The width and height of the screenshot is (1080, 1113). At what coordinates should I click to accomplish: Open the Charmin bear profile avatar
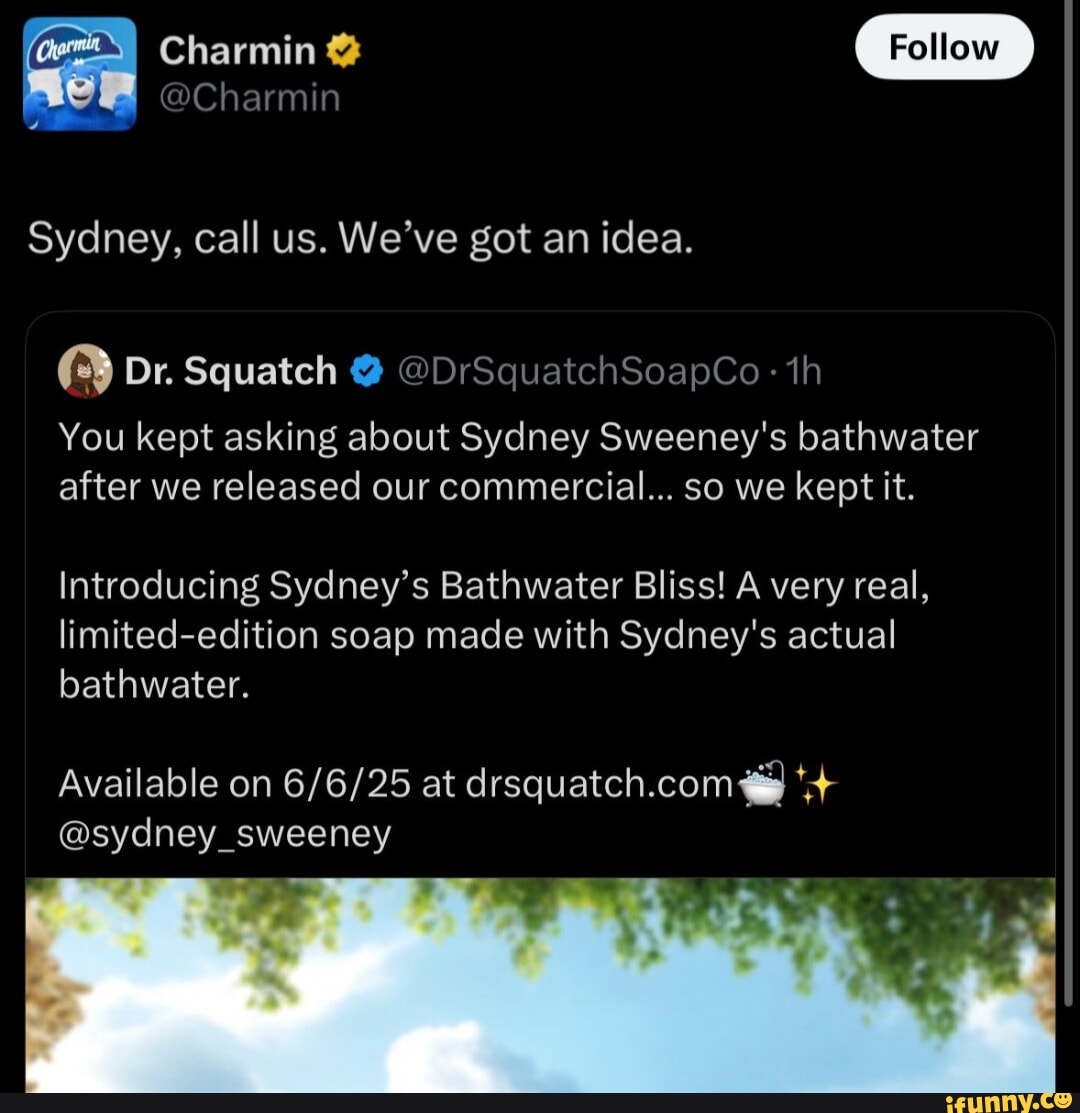point(77,72)
